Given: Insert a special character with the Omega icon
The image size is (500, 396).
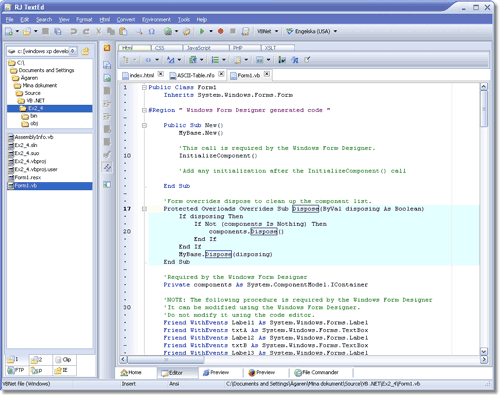Looking at the screenshot, I should 152,31.
